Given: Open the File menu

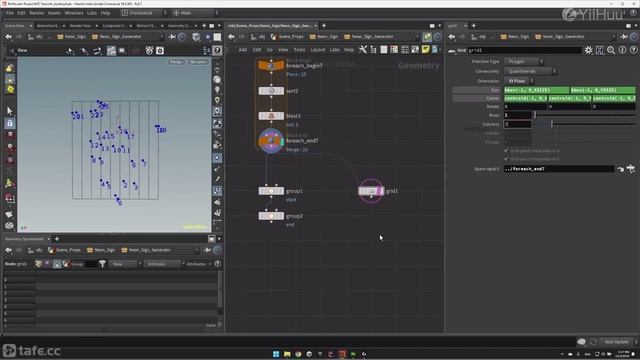Looking at the screenshot, I should 9,13.
